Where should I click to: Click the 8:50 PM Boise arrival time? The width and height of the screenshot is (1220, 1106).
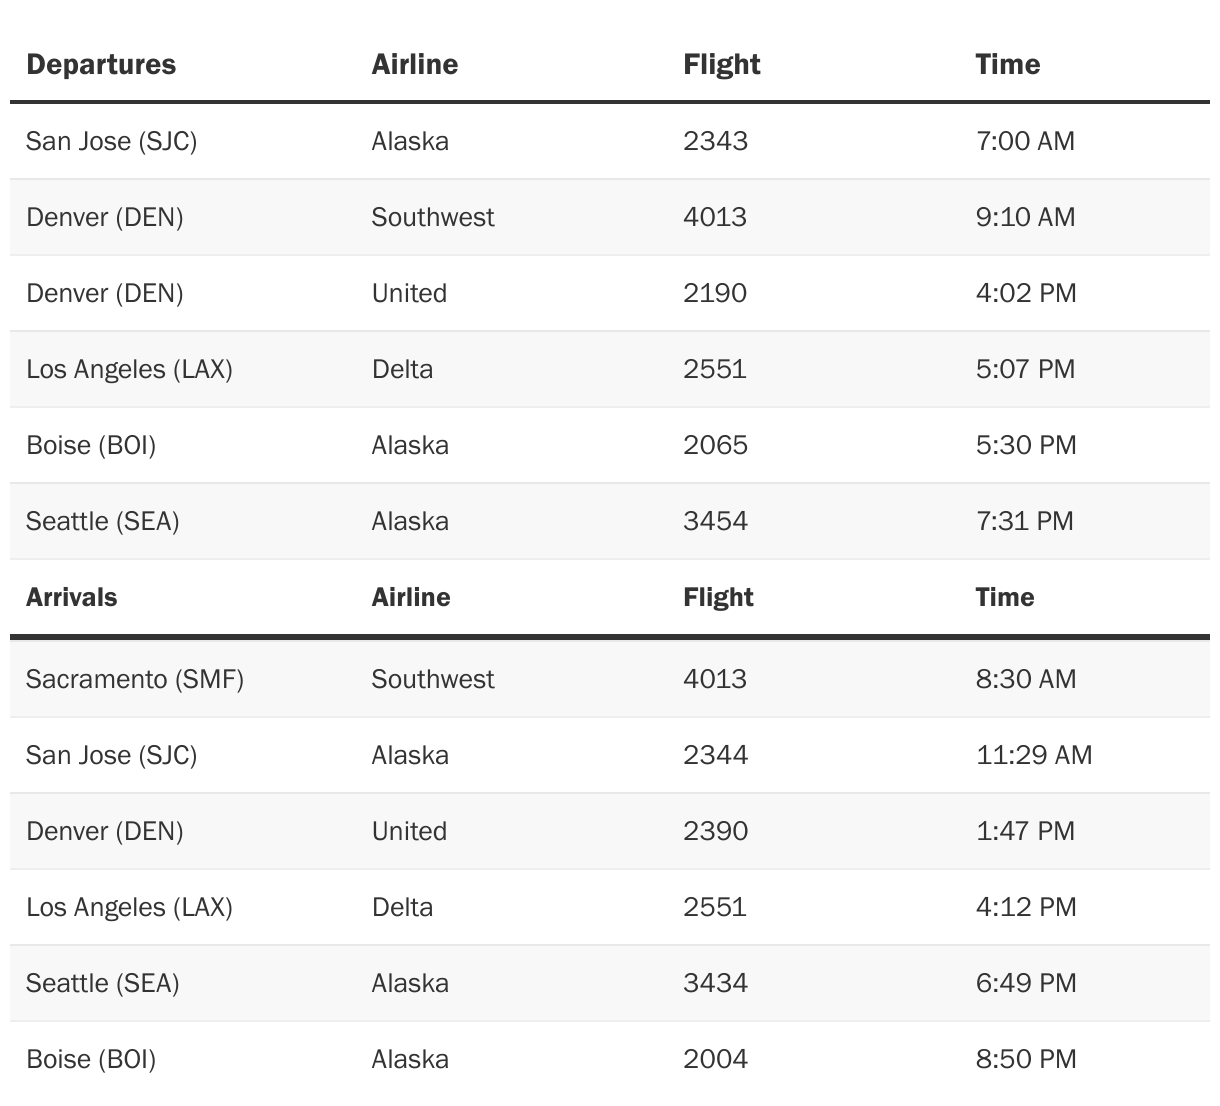pos(1026,1059)
